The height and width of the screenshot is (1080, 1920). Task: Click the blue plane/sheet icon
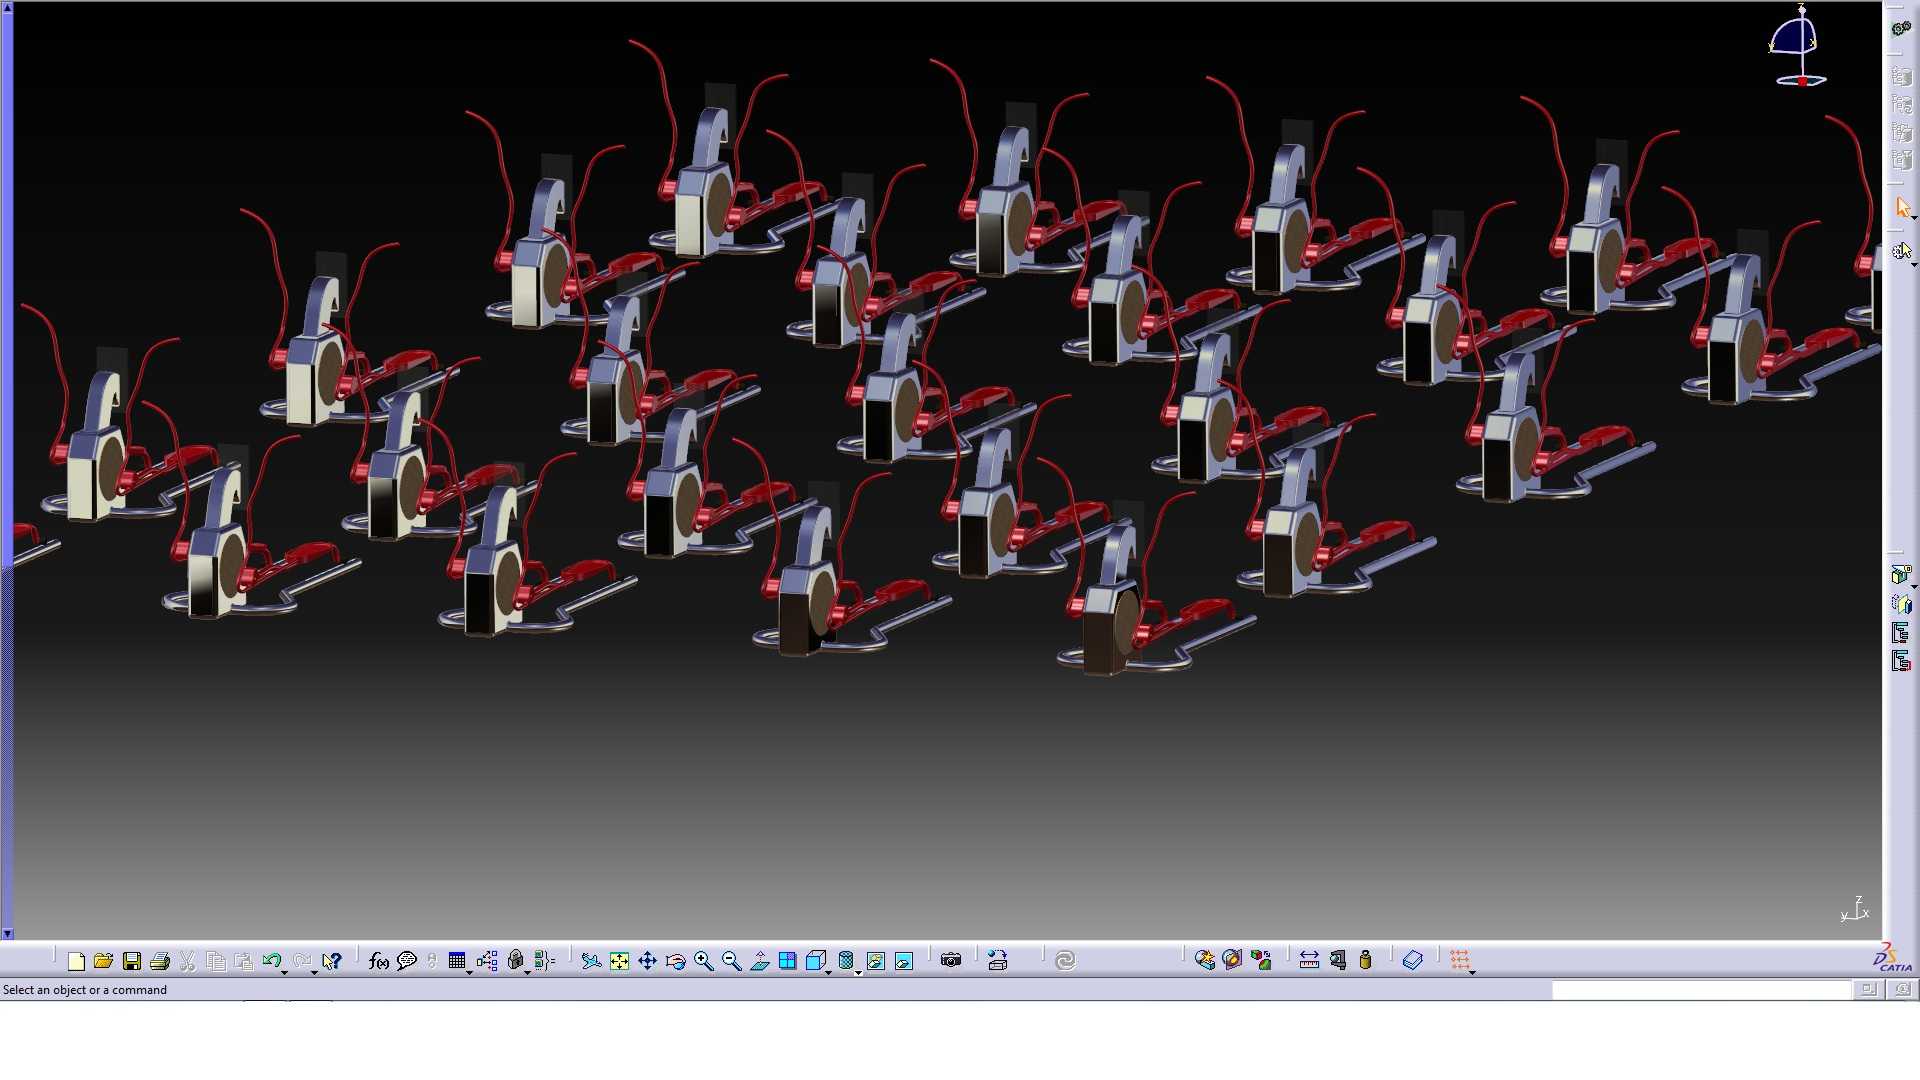[x=1412, y=961]
